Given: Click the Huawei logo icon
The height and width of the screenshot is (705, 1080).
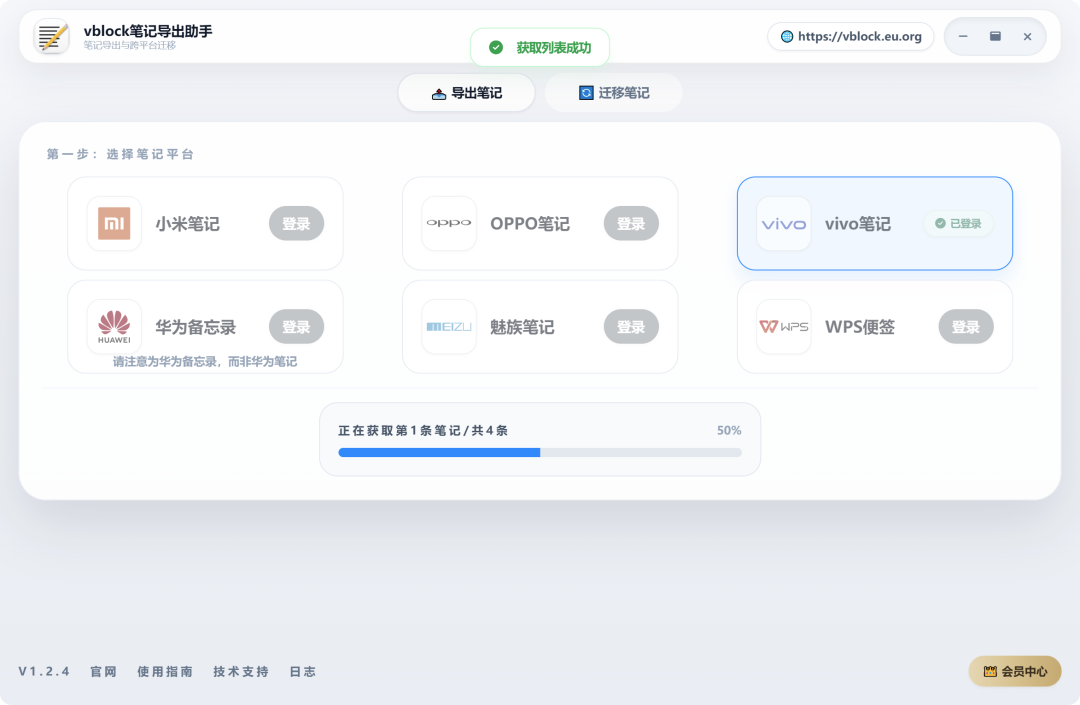Looking at the screenshot, I should click(114, 326).
